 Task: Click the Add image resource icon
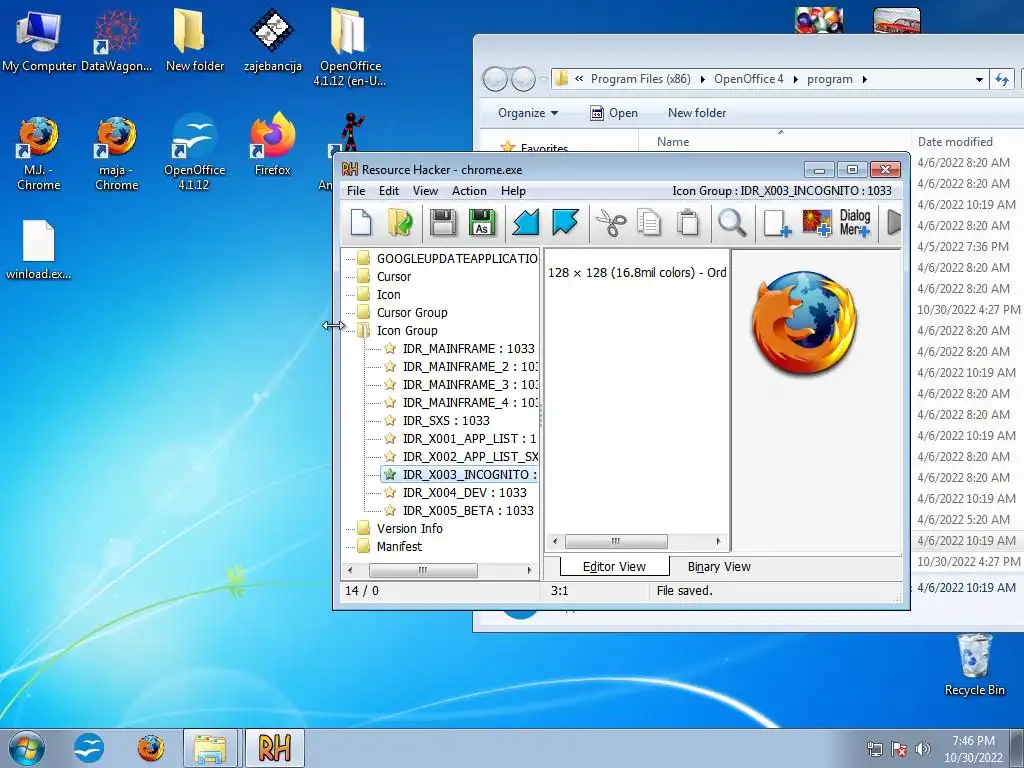click(x=816, y=222)
